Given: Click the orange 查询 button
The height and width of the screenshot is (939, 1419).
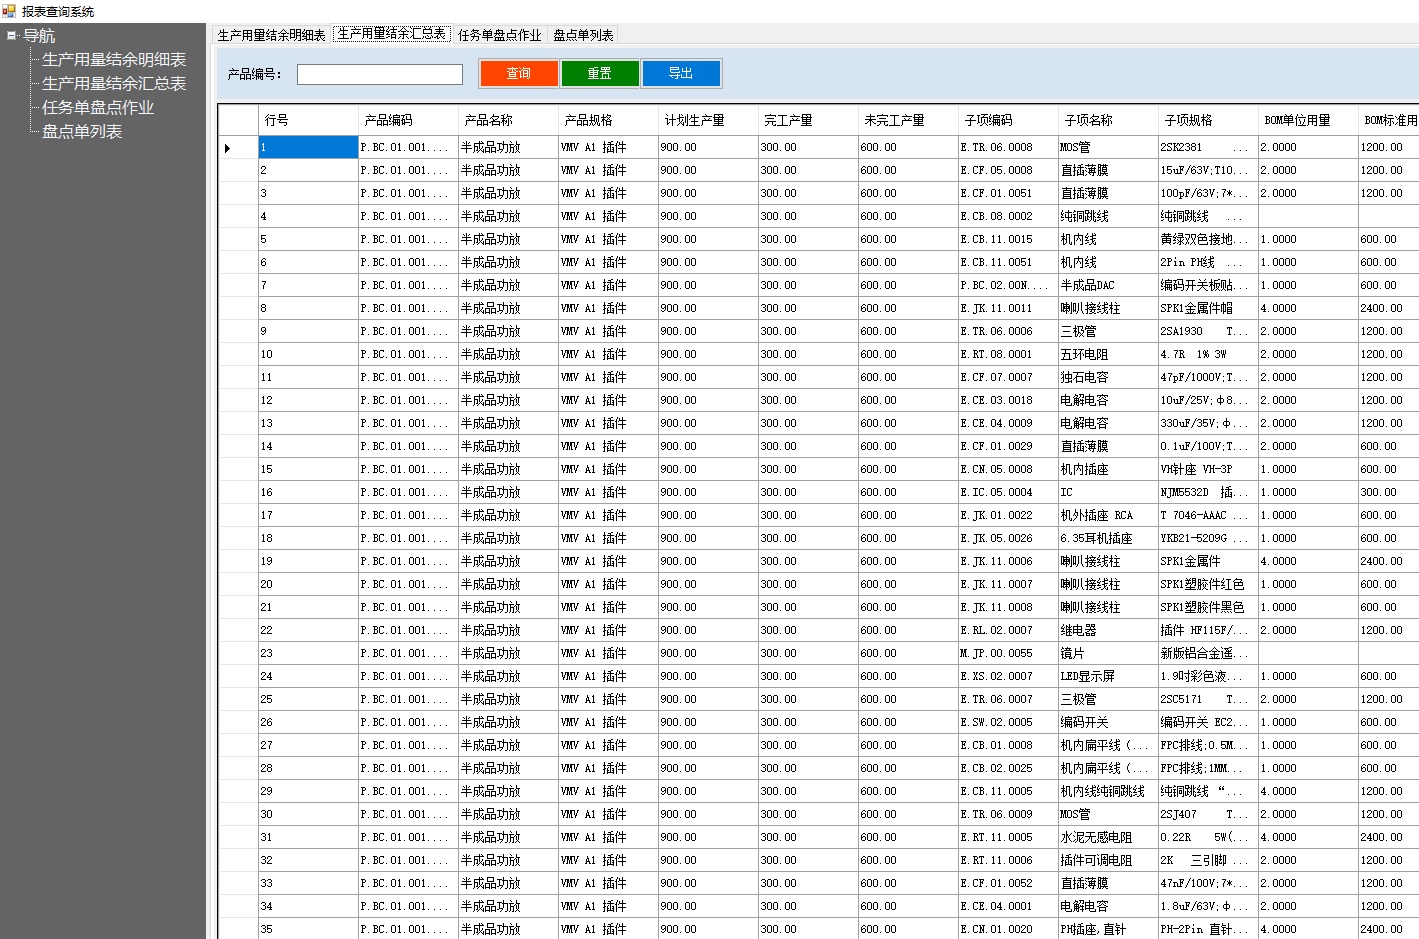Looking at the screenshot, I should click(x=518, y=74).
